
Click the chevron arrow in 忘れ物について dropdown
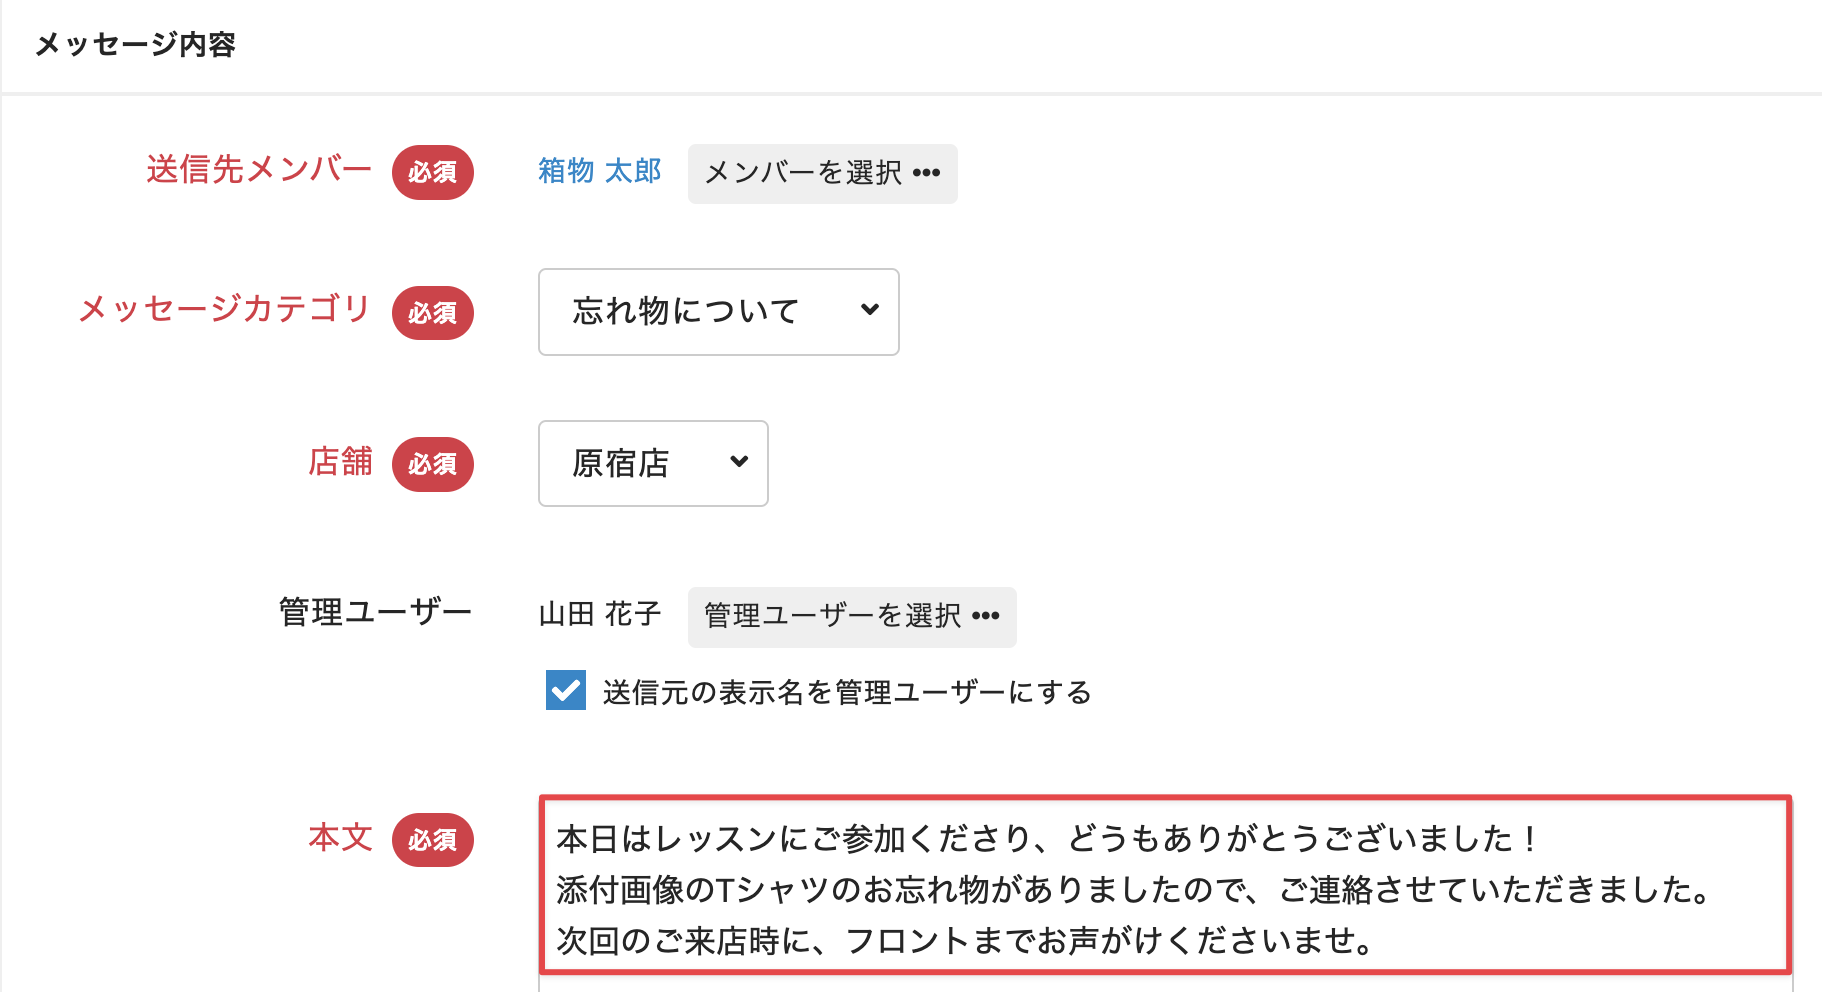click(x=870, y=310)
